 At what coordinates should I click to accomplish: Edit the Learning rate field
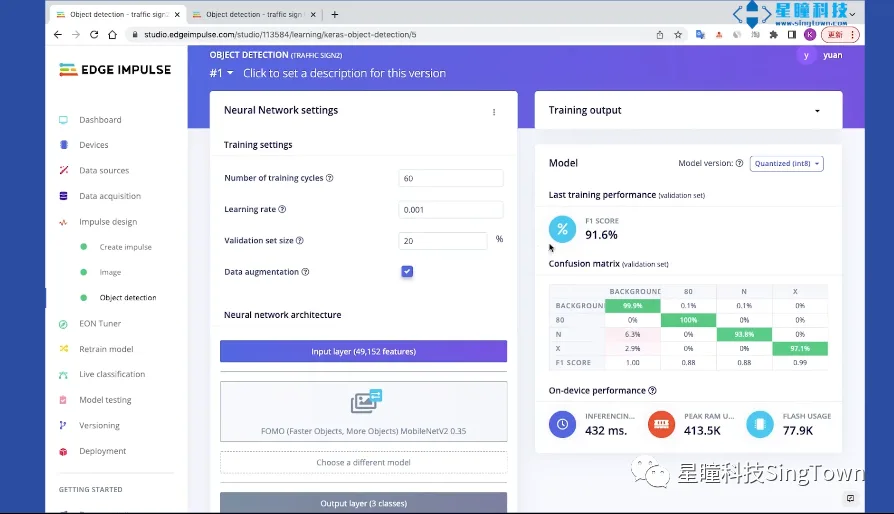[450, 210]
